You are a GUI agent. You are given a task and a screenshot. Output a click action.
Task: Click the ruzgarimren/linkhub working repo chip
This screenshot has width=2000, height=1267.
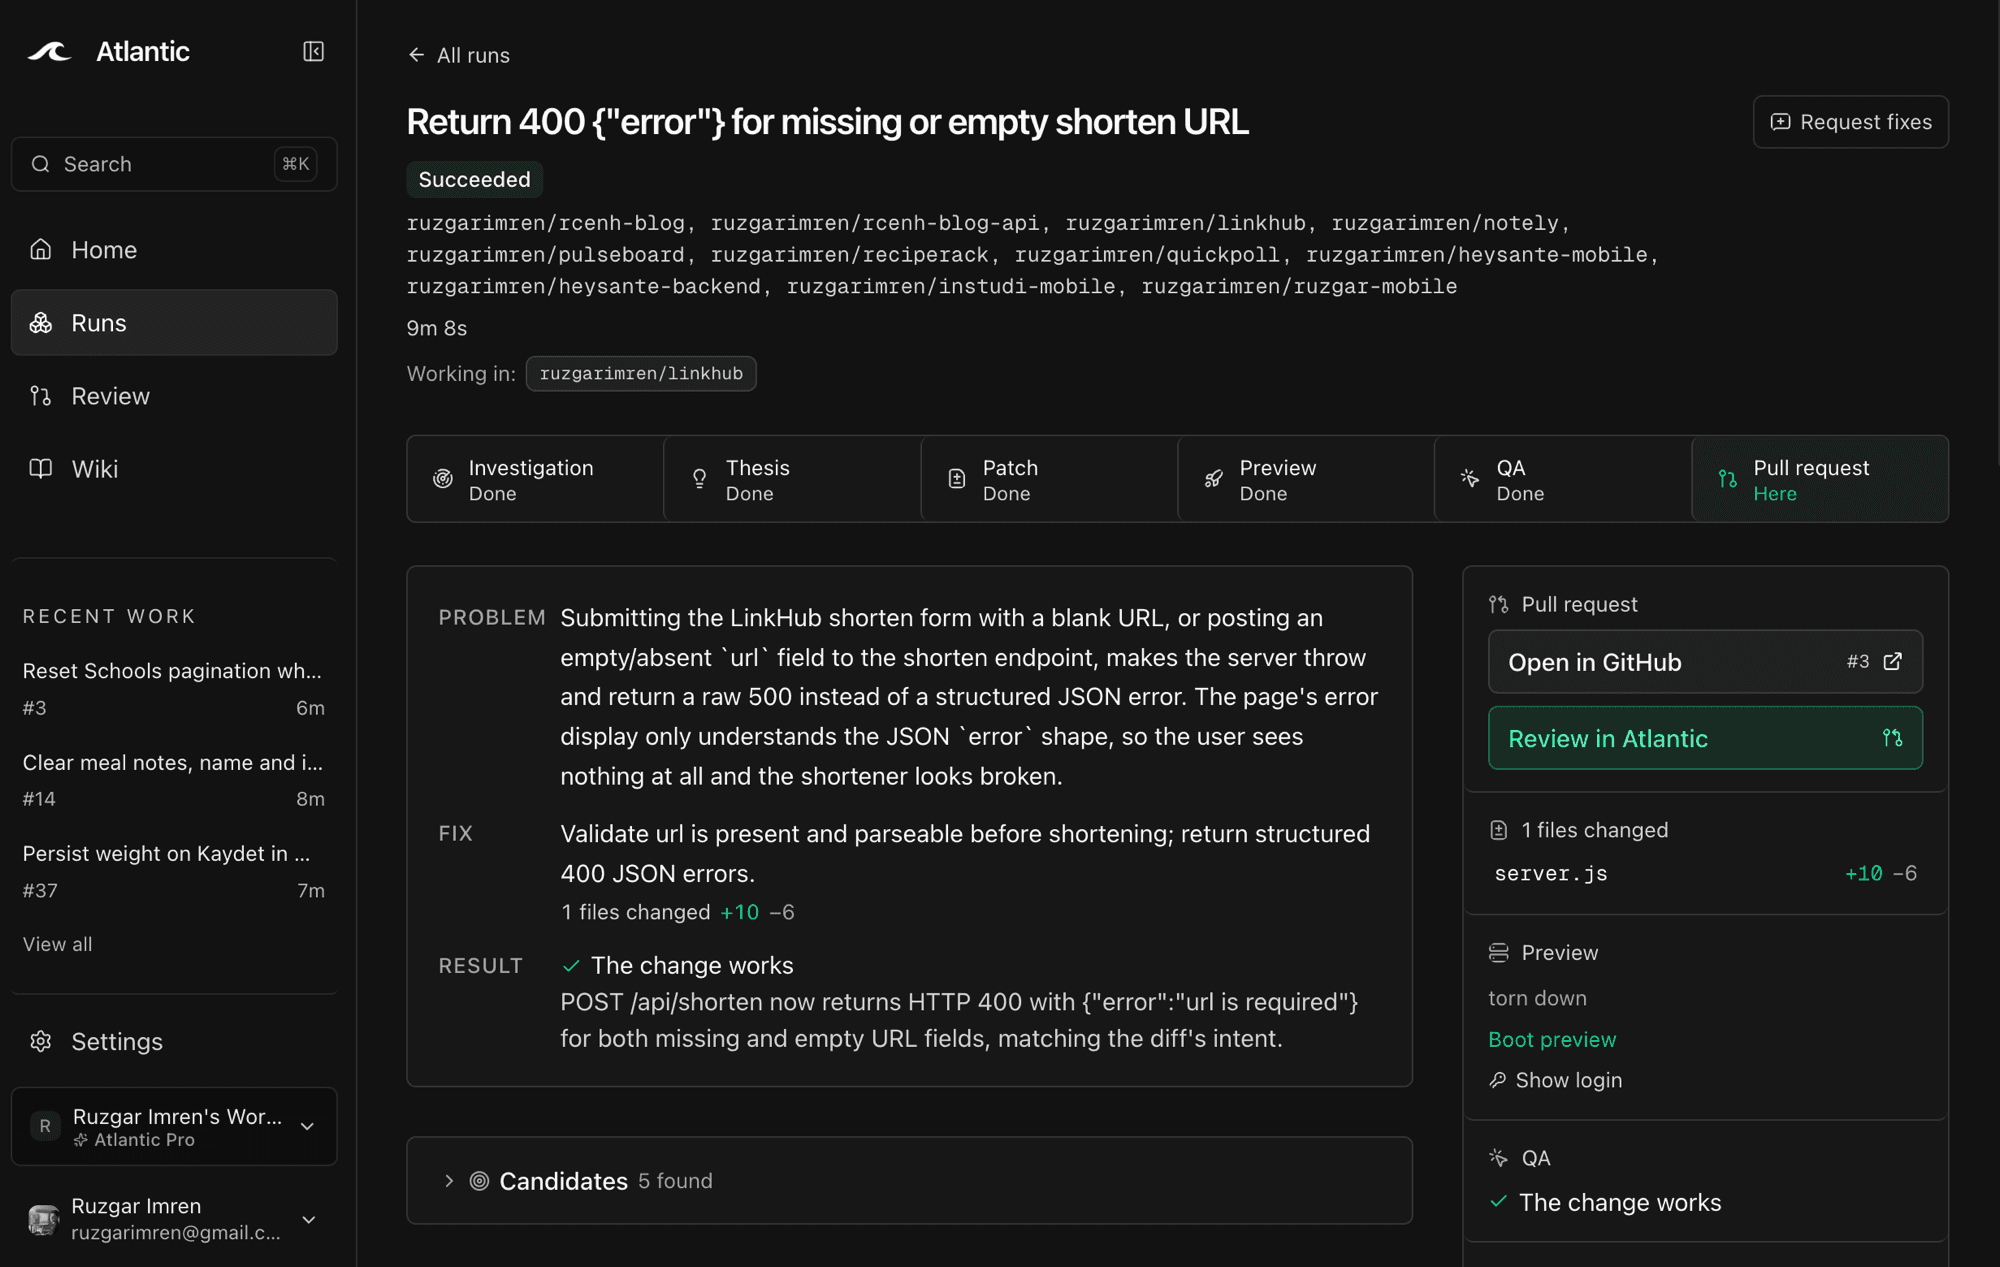tap(641, 374)
